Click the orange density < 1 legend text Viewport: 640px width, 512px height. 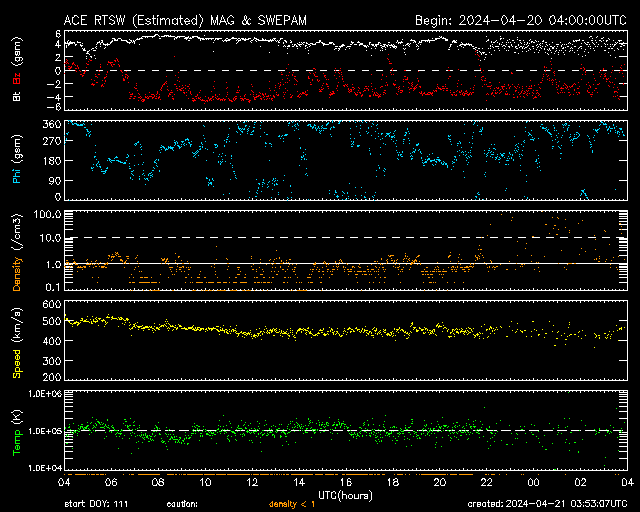[x=291, y=505]
